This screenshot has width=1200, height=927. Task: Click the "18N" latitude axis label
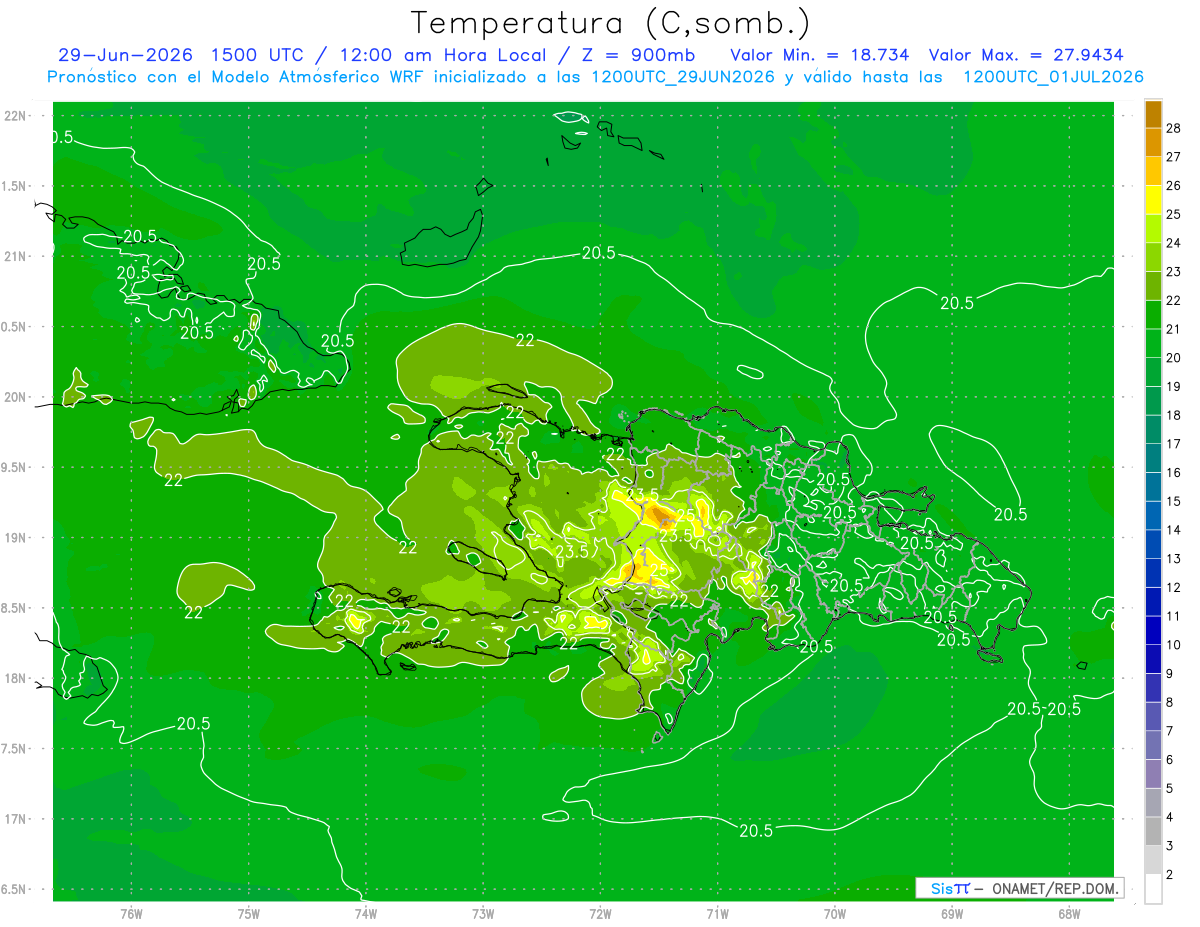coord(16,679)
